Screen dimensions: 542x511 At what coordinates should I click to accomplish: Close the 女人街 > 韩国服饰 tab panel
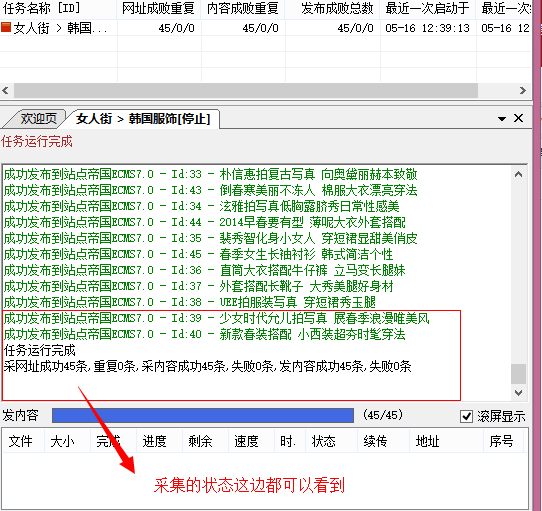[x=518, y=118]
